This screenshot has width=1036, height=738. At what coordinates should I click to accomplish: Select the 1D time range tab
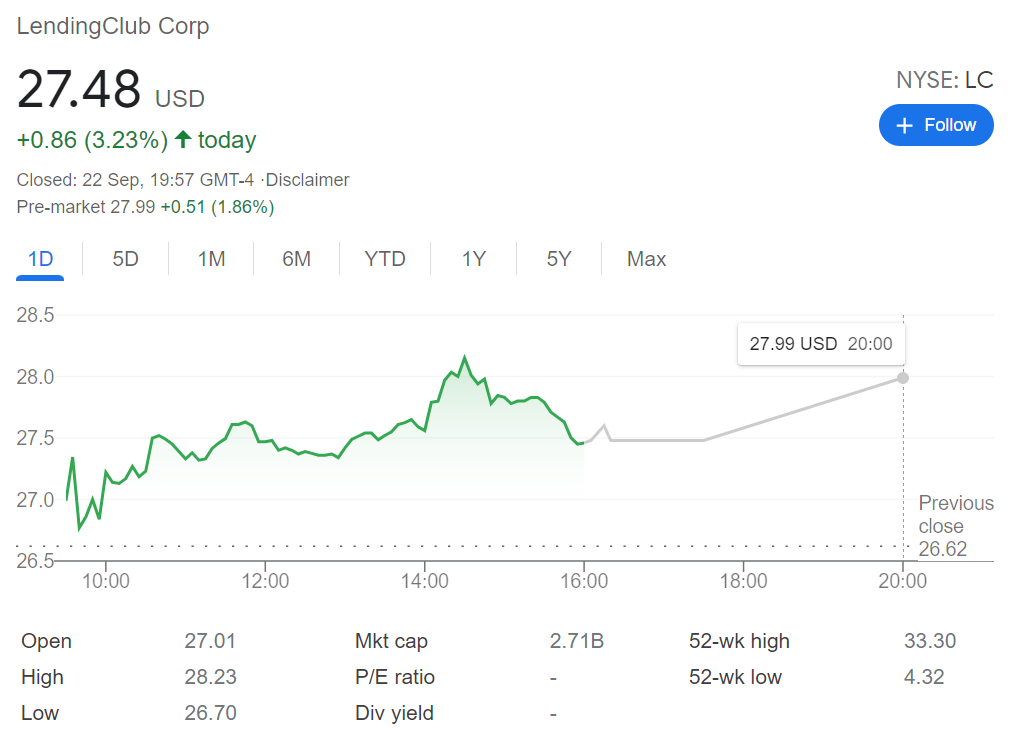[40, 259]
